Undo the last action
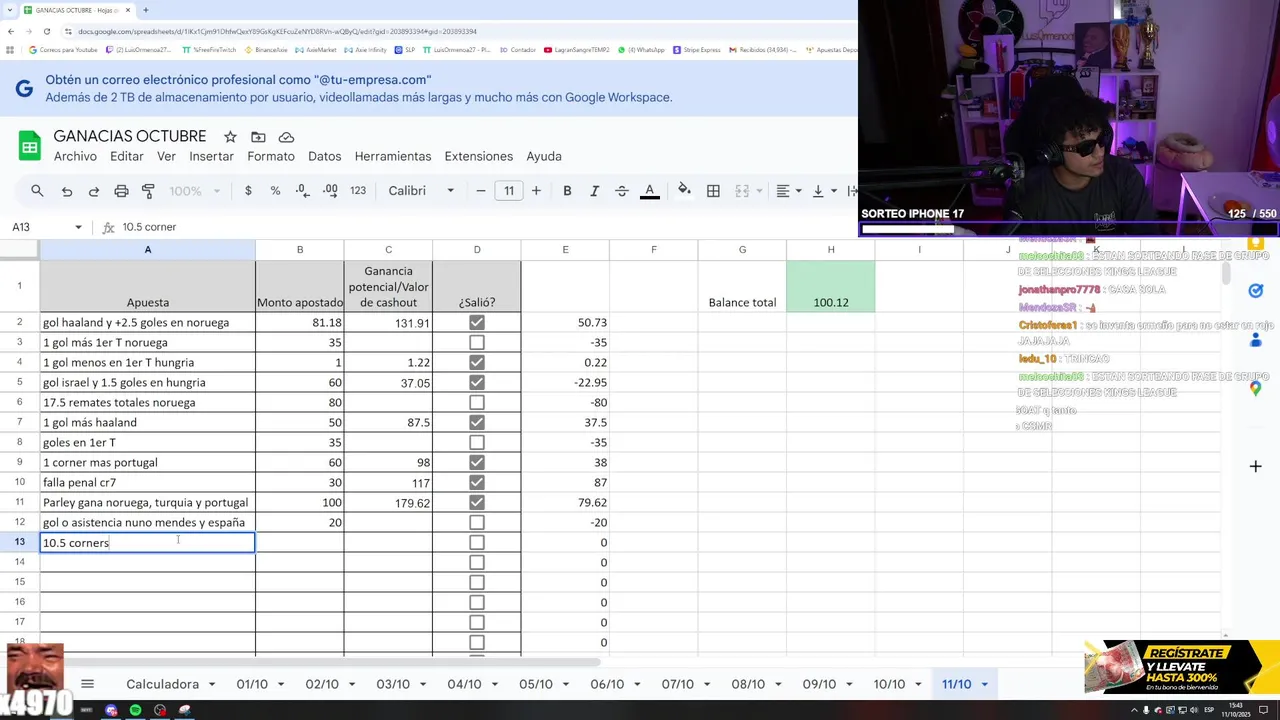 (67, 191)
